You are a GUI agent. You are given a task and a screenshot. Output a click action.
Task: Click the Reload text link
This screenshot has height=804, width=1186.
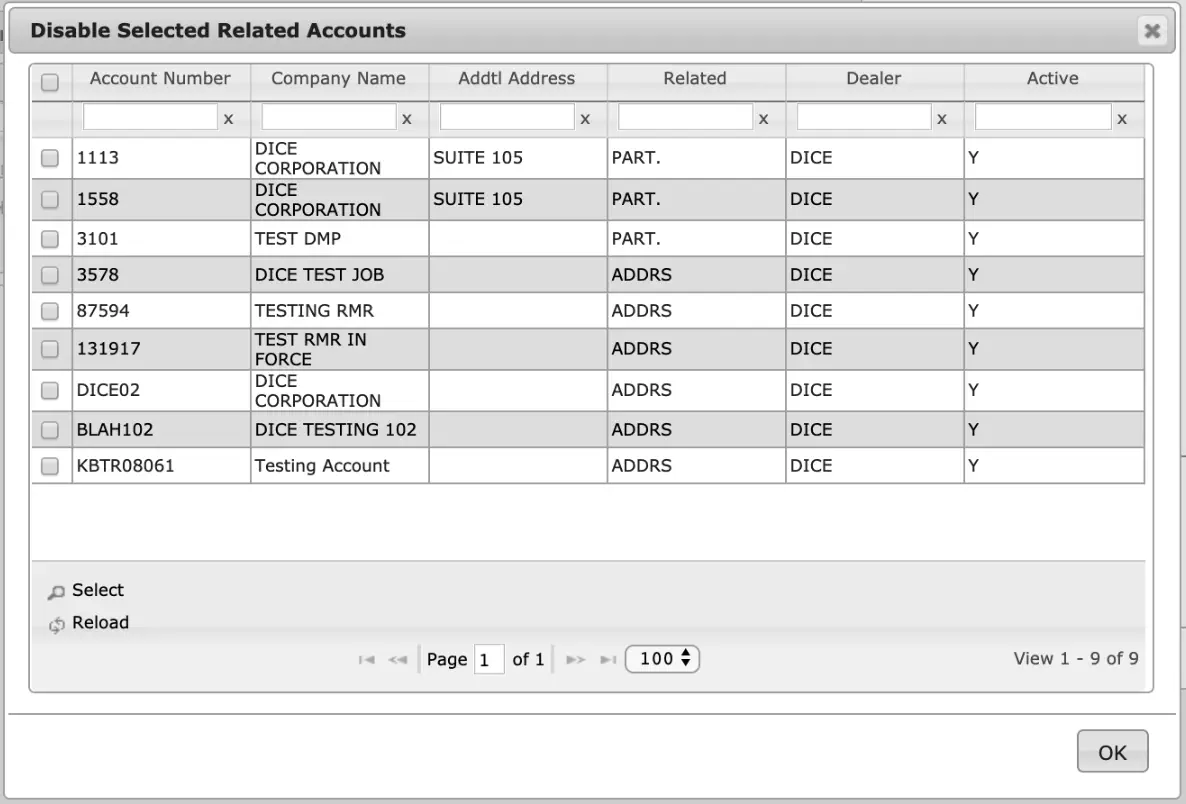click(101, 622)
